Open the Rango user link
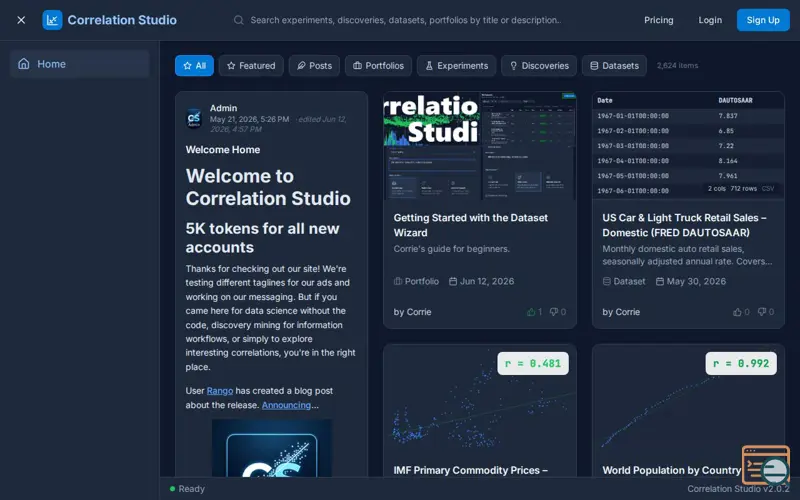Viewport: 800px width, 500px height. pyautogui.click(x=219, y=391)
